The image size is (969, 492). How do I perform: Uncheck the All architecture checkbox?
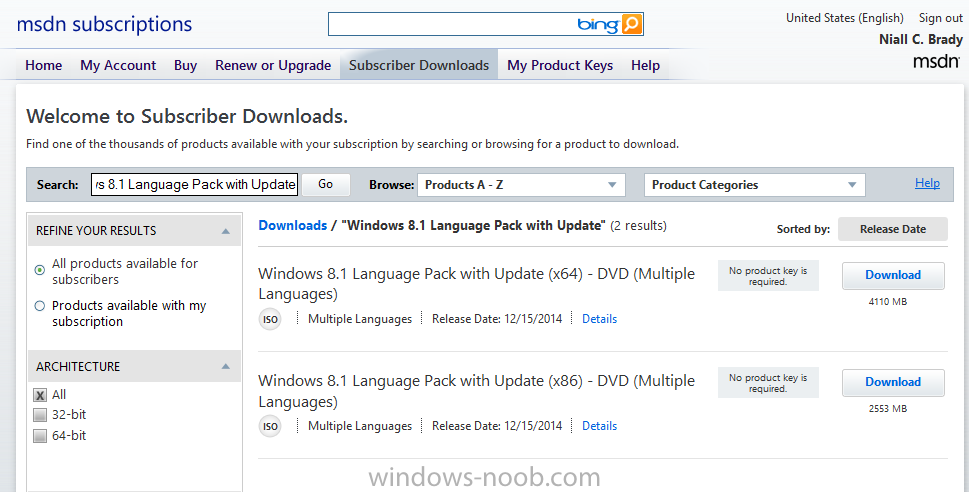pos(40,395)
